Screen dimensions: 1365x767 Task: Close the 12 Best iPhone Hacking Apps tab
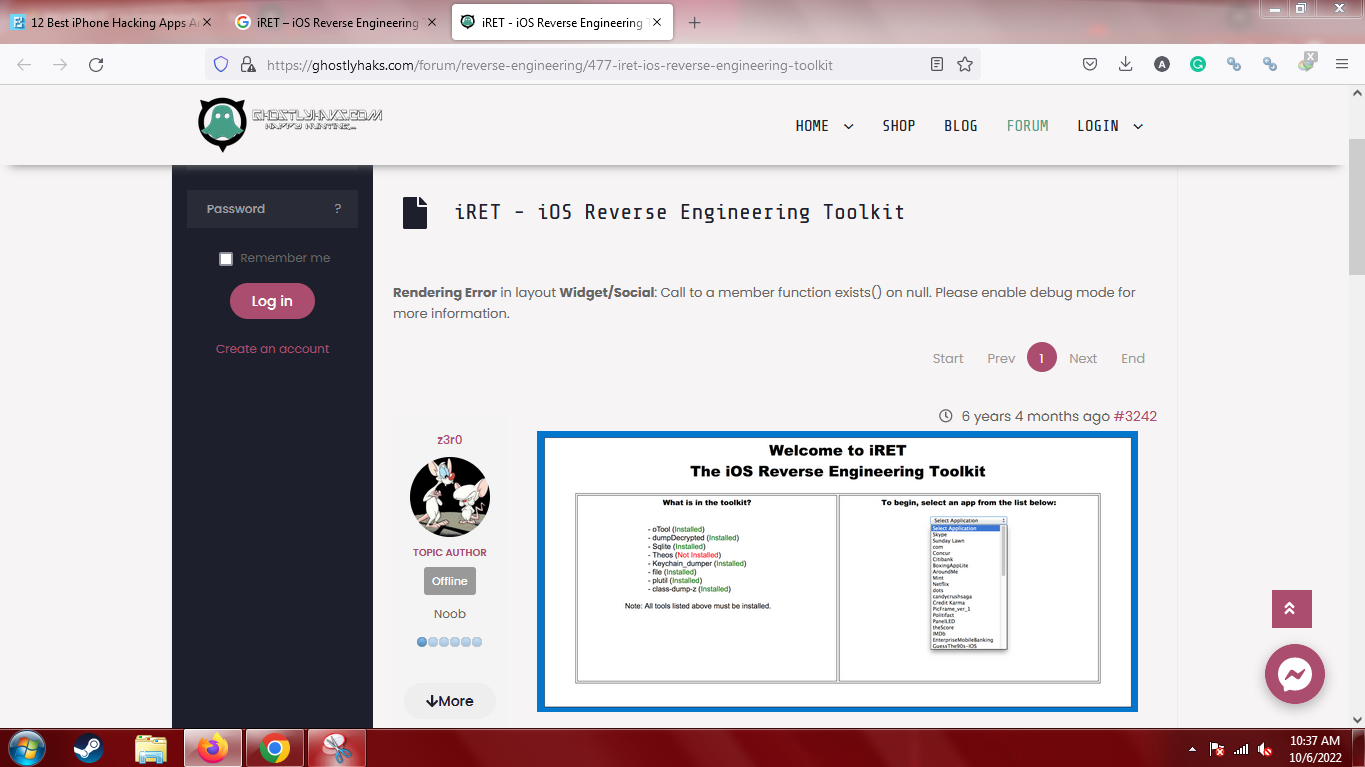206,22
